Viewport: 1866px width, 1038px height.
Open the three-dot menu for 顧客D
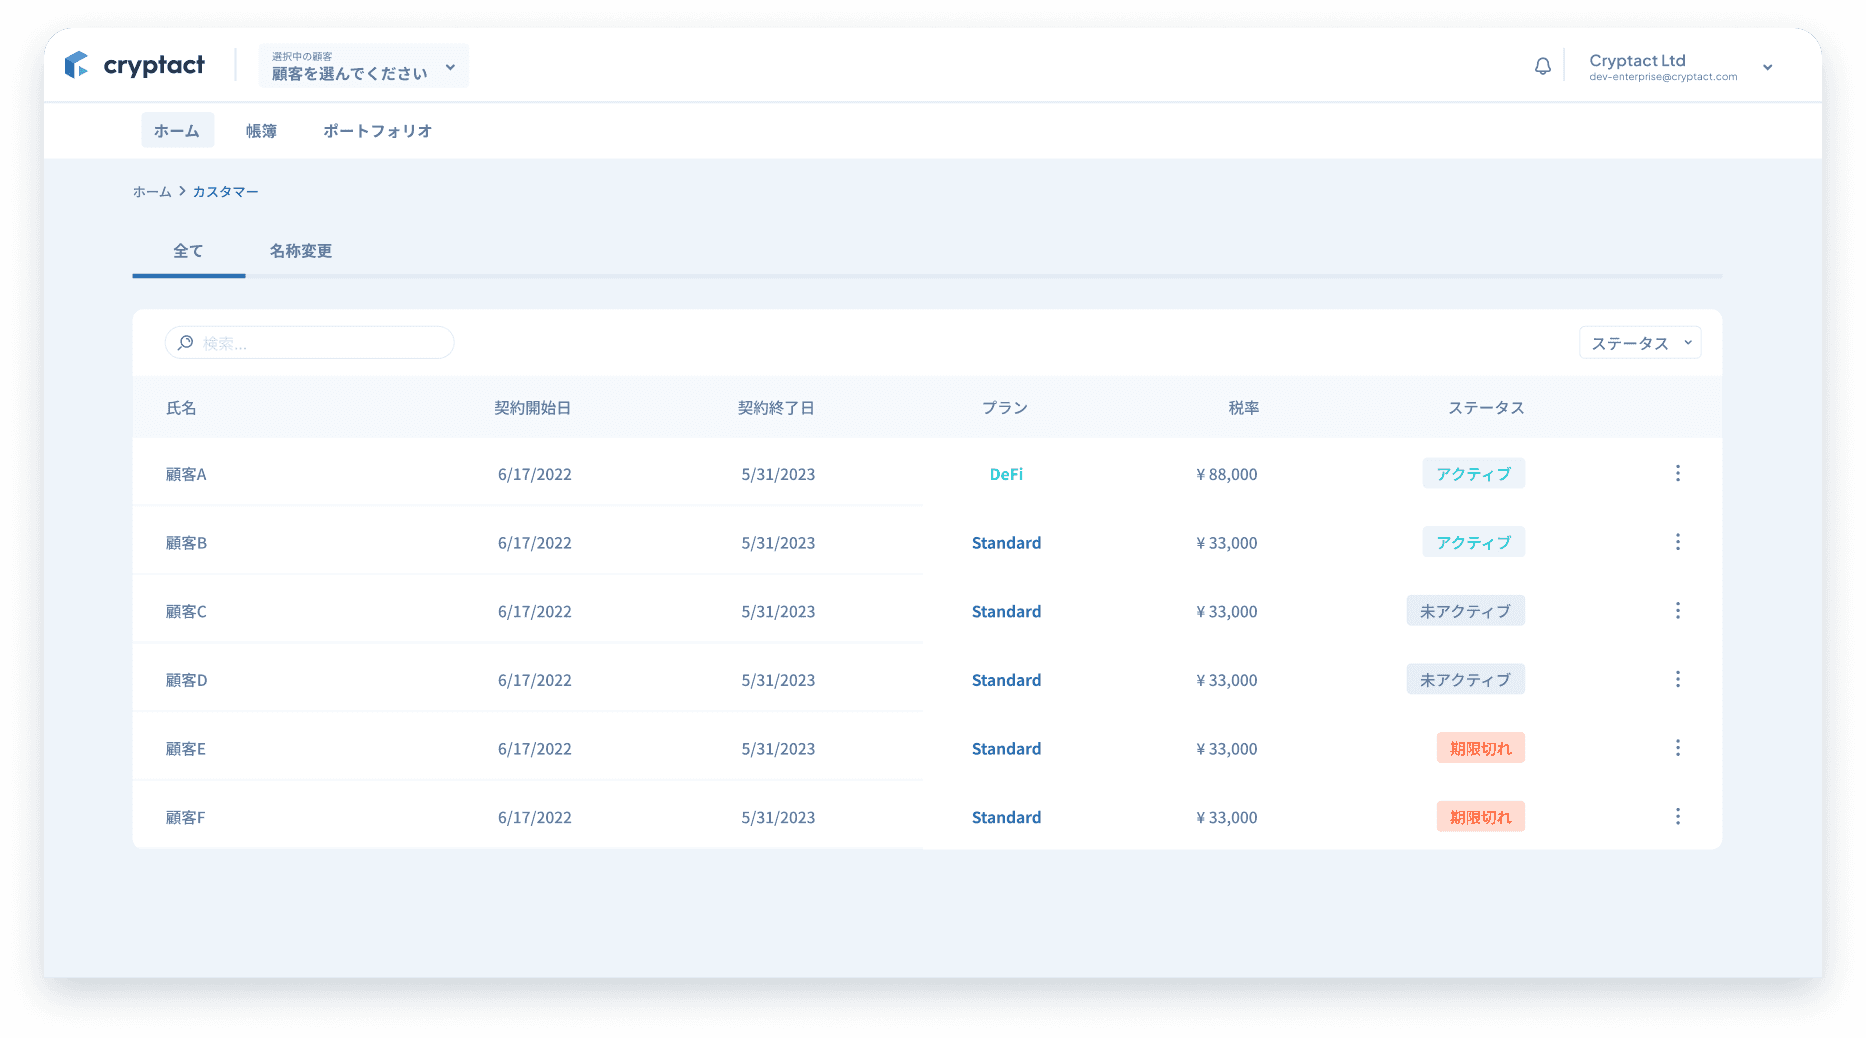(1677, 679)
